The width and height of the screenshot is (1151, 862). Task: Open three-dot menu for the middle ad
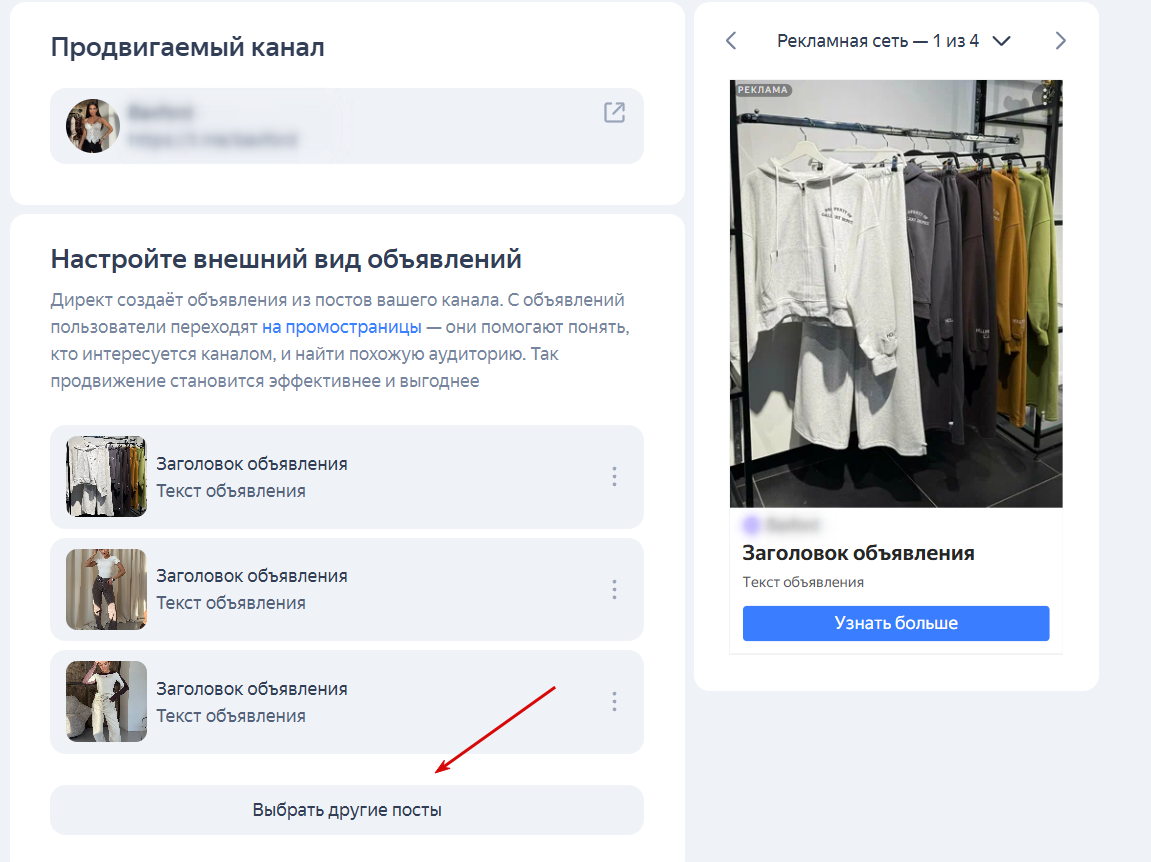(x=614, y=589)
